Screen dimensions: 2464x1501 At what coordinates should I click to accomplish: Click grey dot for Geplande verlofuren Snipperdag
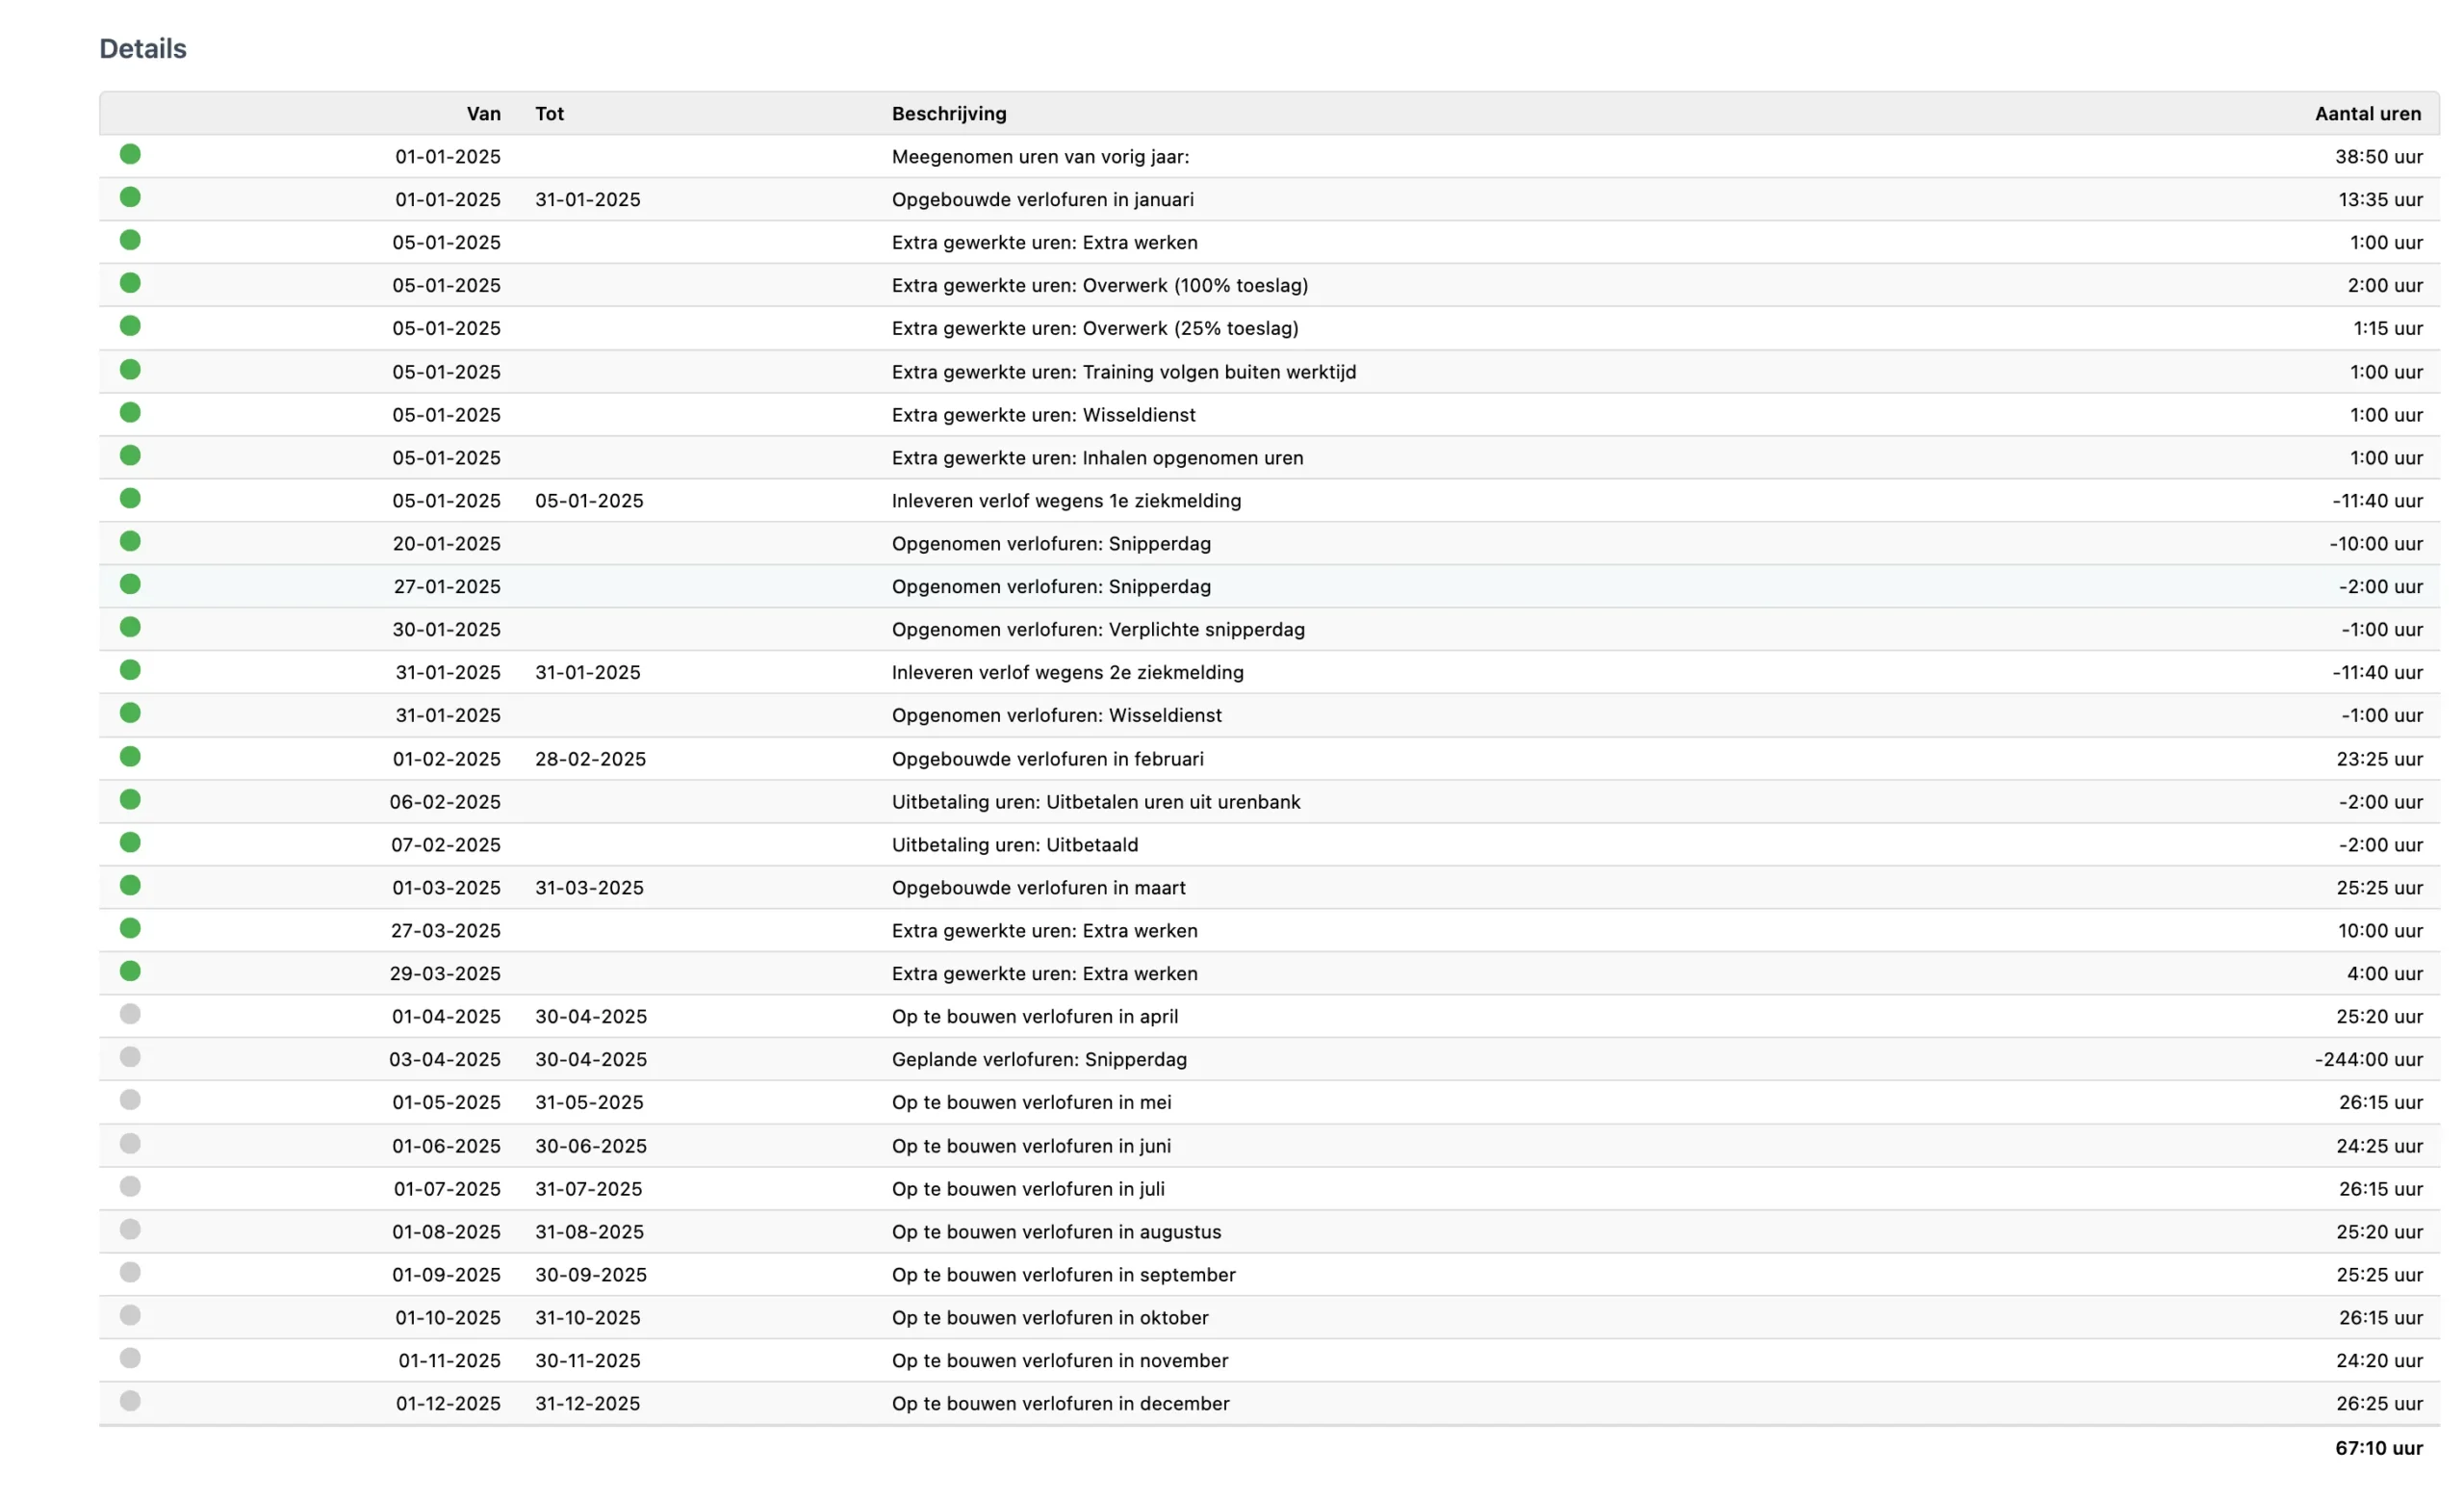pos(130,1057)
